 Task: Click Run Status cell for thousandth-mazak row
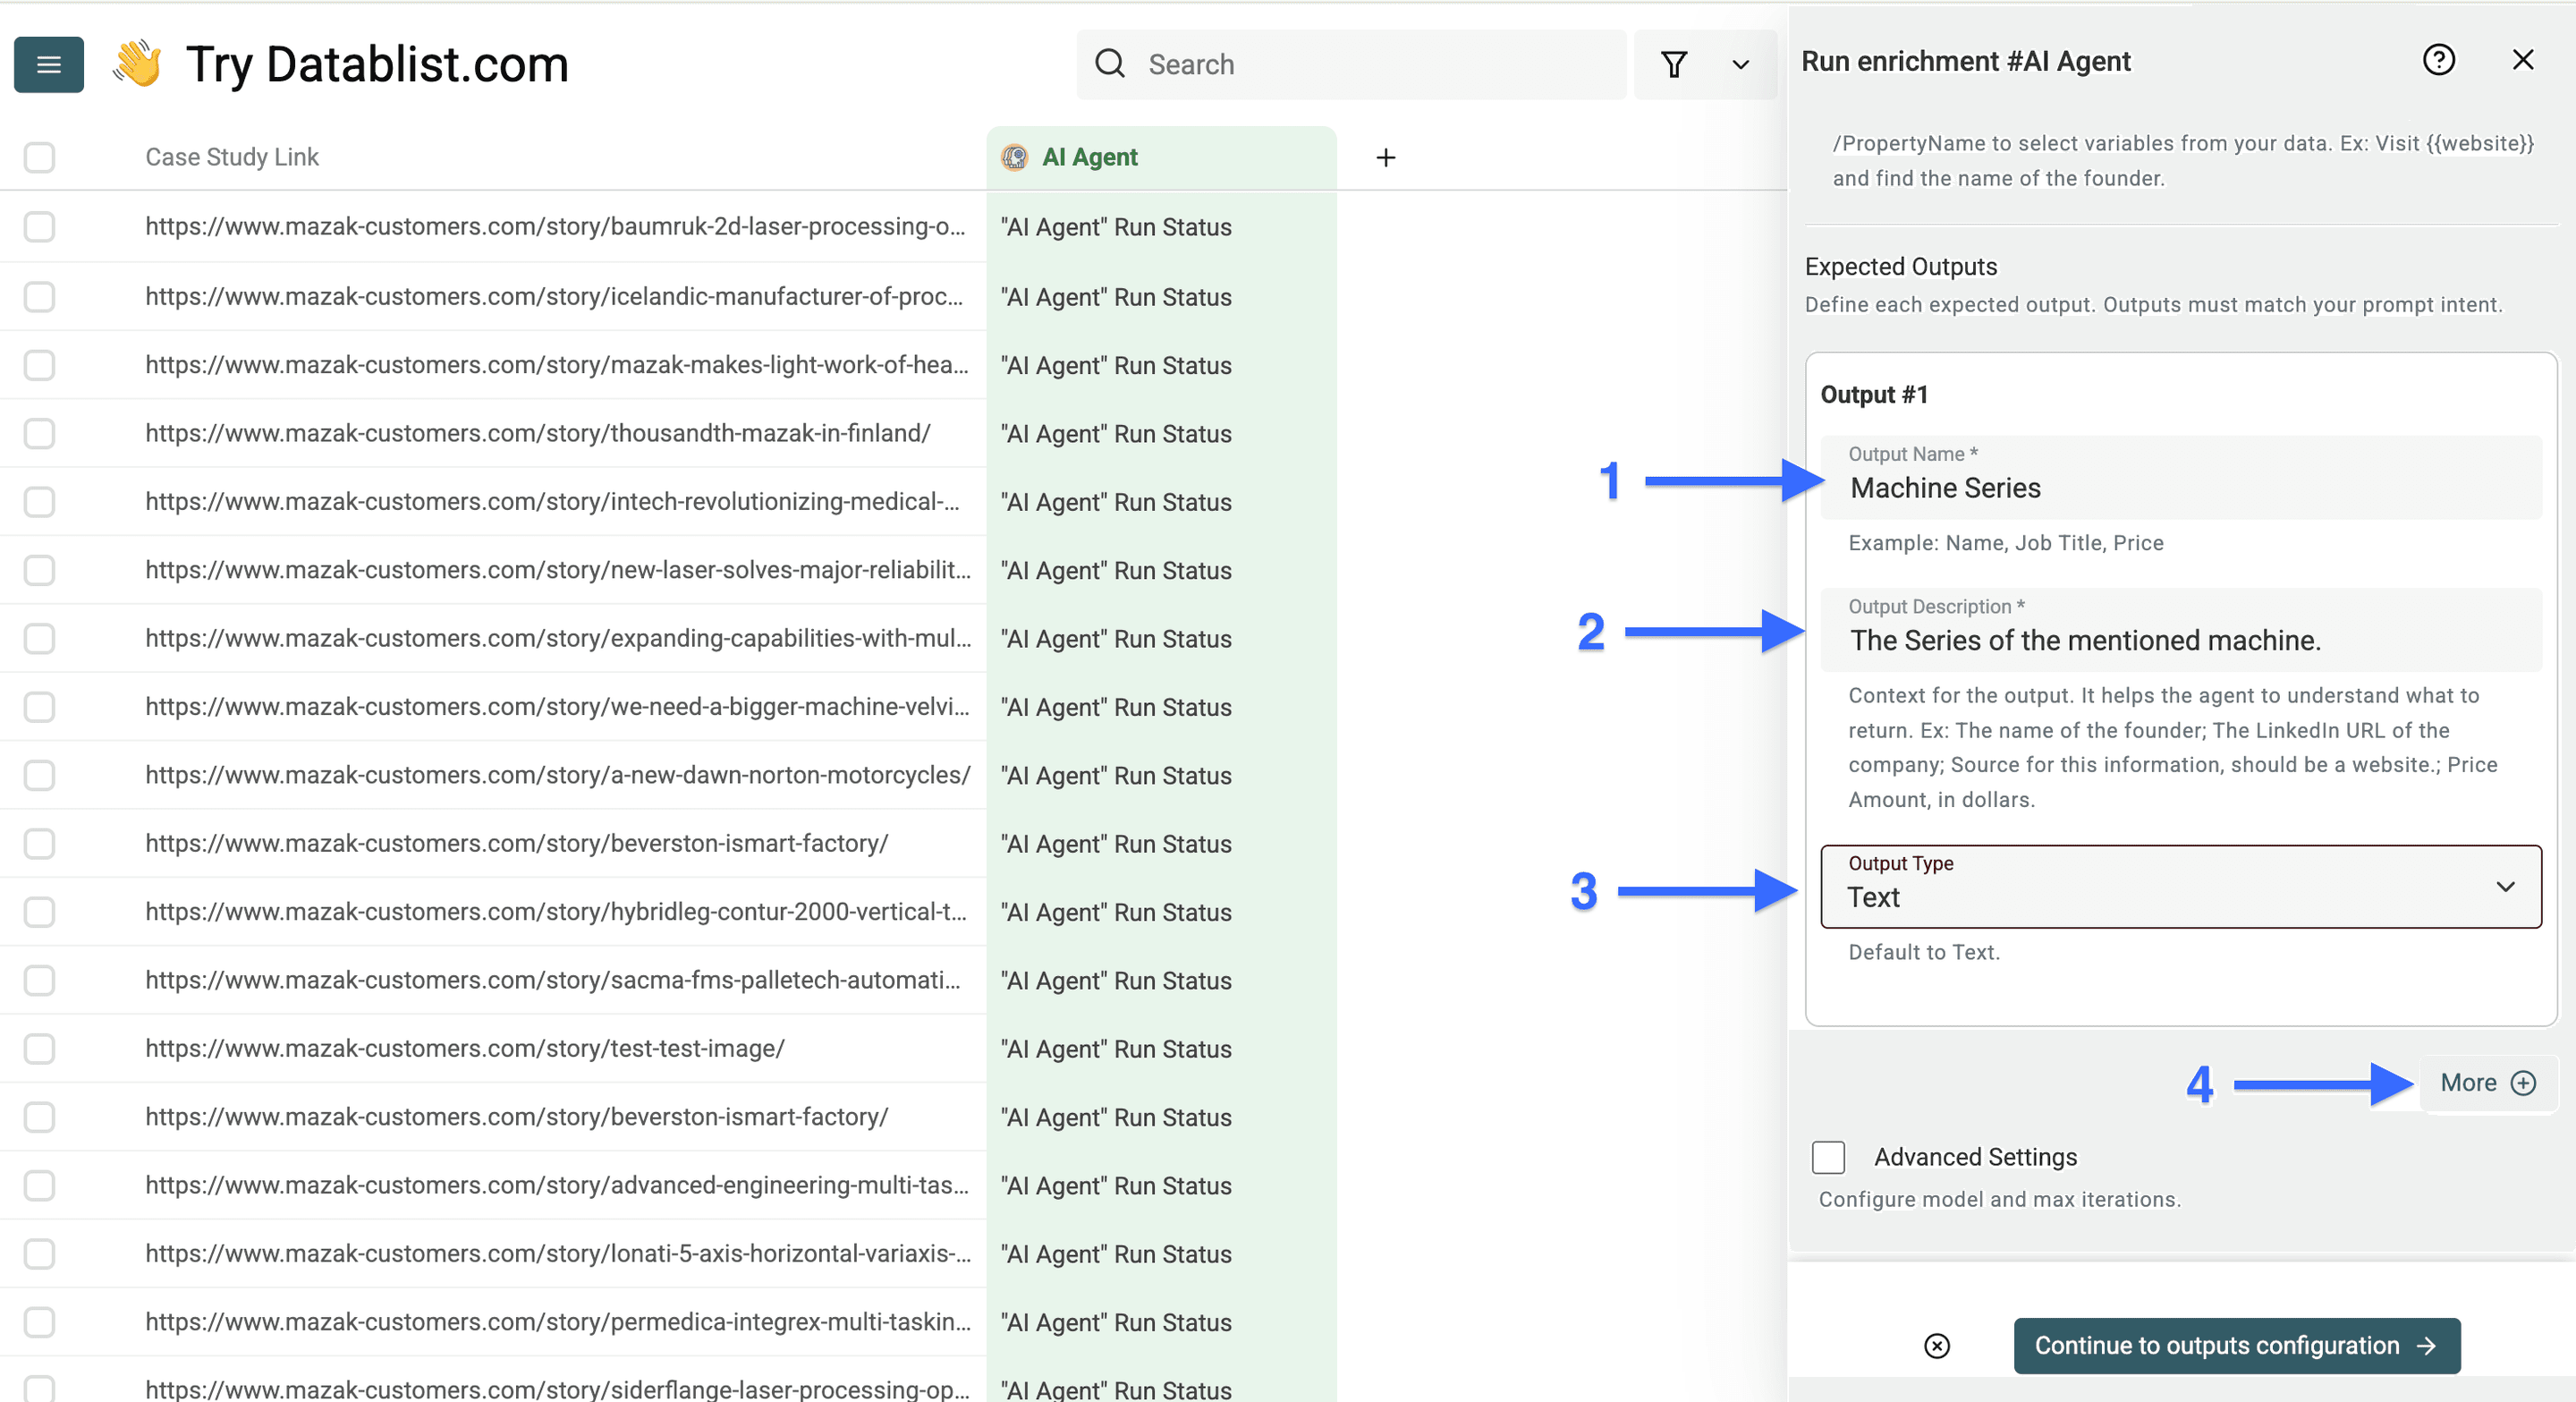pos(1161,433)
